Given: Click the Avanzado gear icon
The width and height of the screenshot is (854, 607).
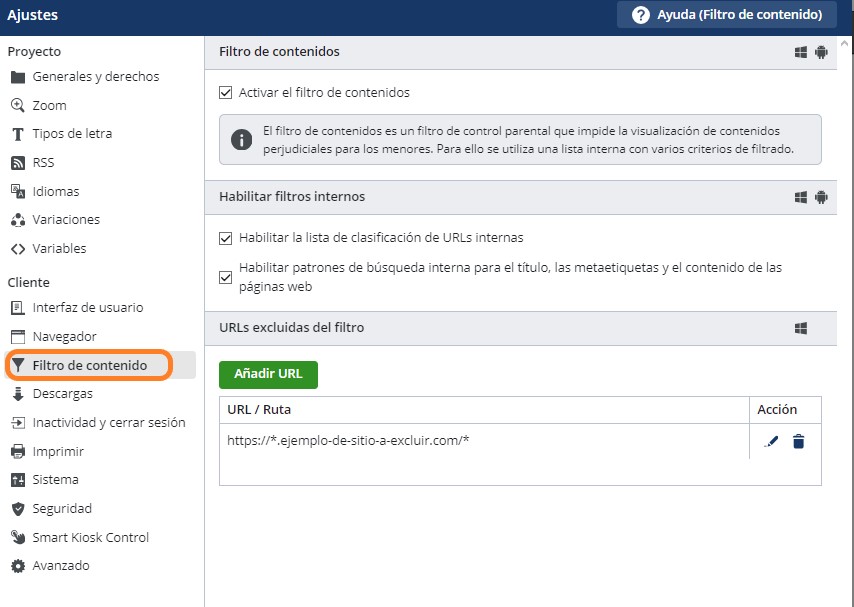Looking at the screenshot, I should point(18,566).
